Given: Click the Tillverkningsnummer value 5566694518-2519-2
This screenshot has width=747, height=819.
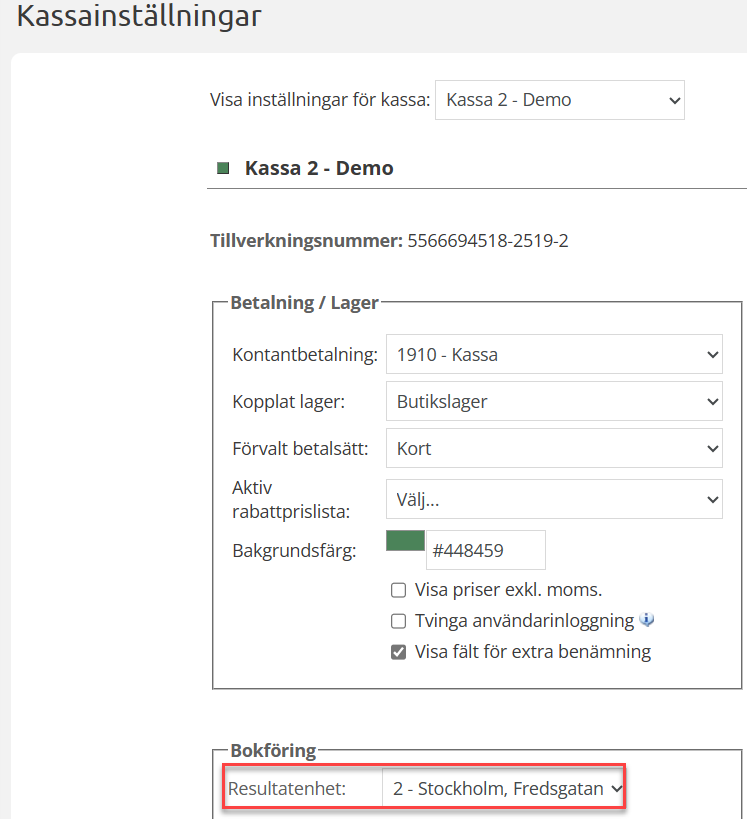Looking at the screenshot, I should tap(487, 240).
